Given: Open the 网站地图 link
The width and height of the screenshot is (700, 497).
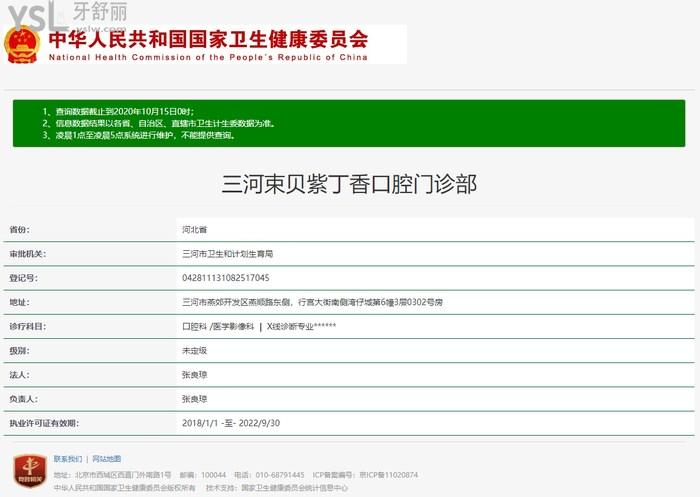Looking at the screenshot, I should coord(107,459).
